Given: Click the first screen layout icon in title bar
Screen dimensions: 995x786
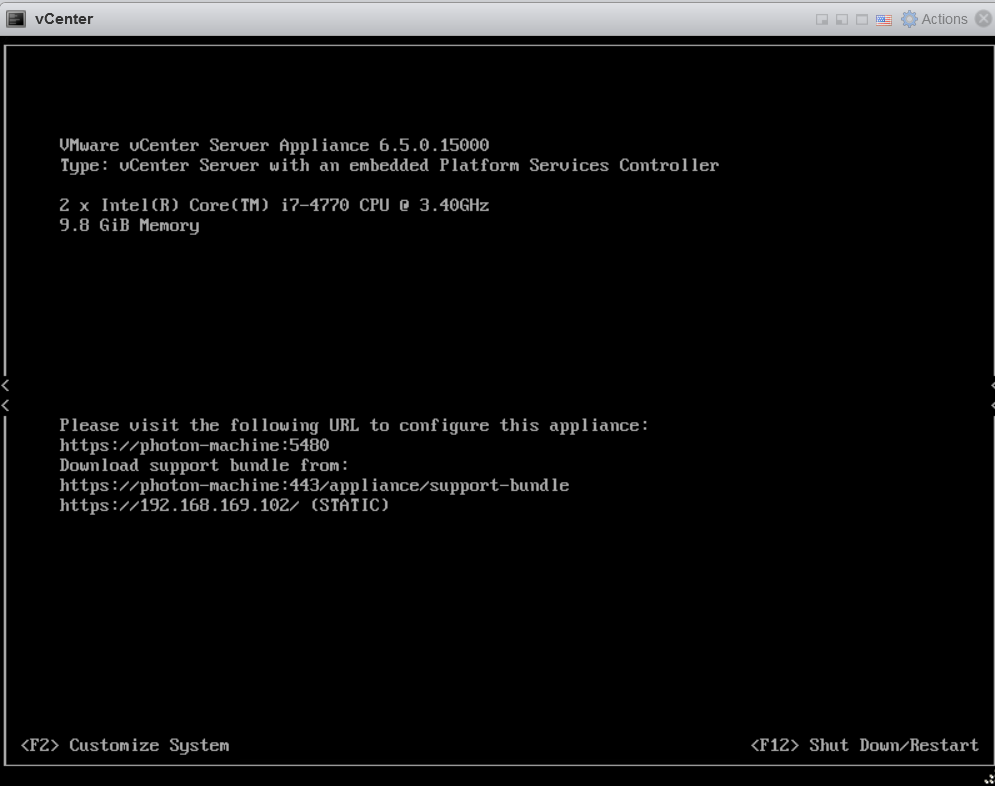Looking at the screenshot, I should tap(821, 19).
